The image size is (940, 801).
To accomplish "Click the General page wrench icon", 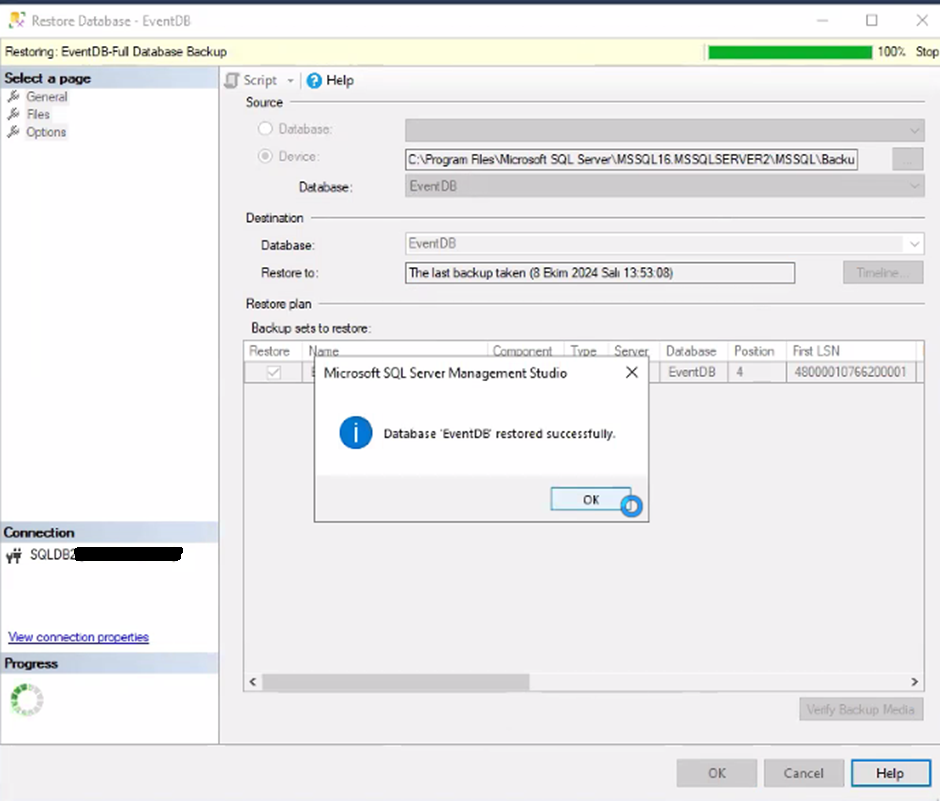I will 14,97.
